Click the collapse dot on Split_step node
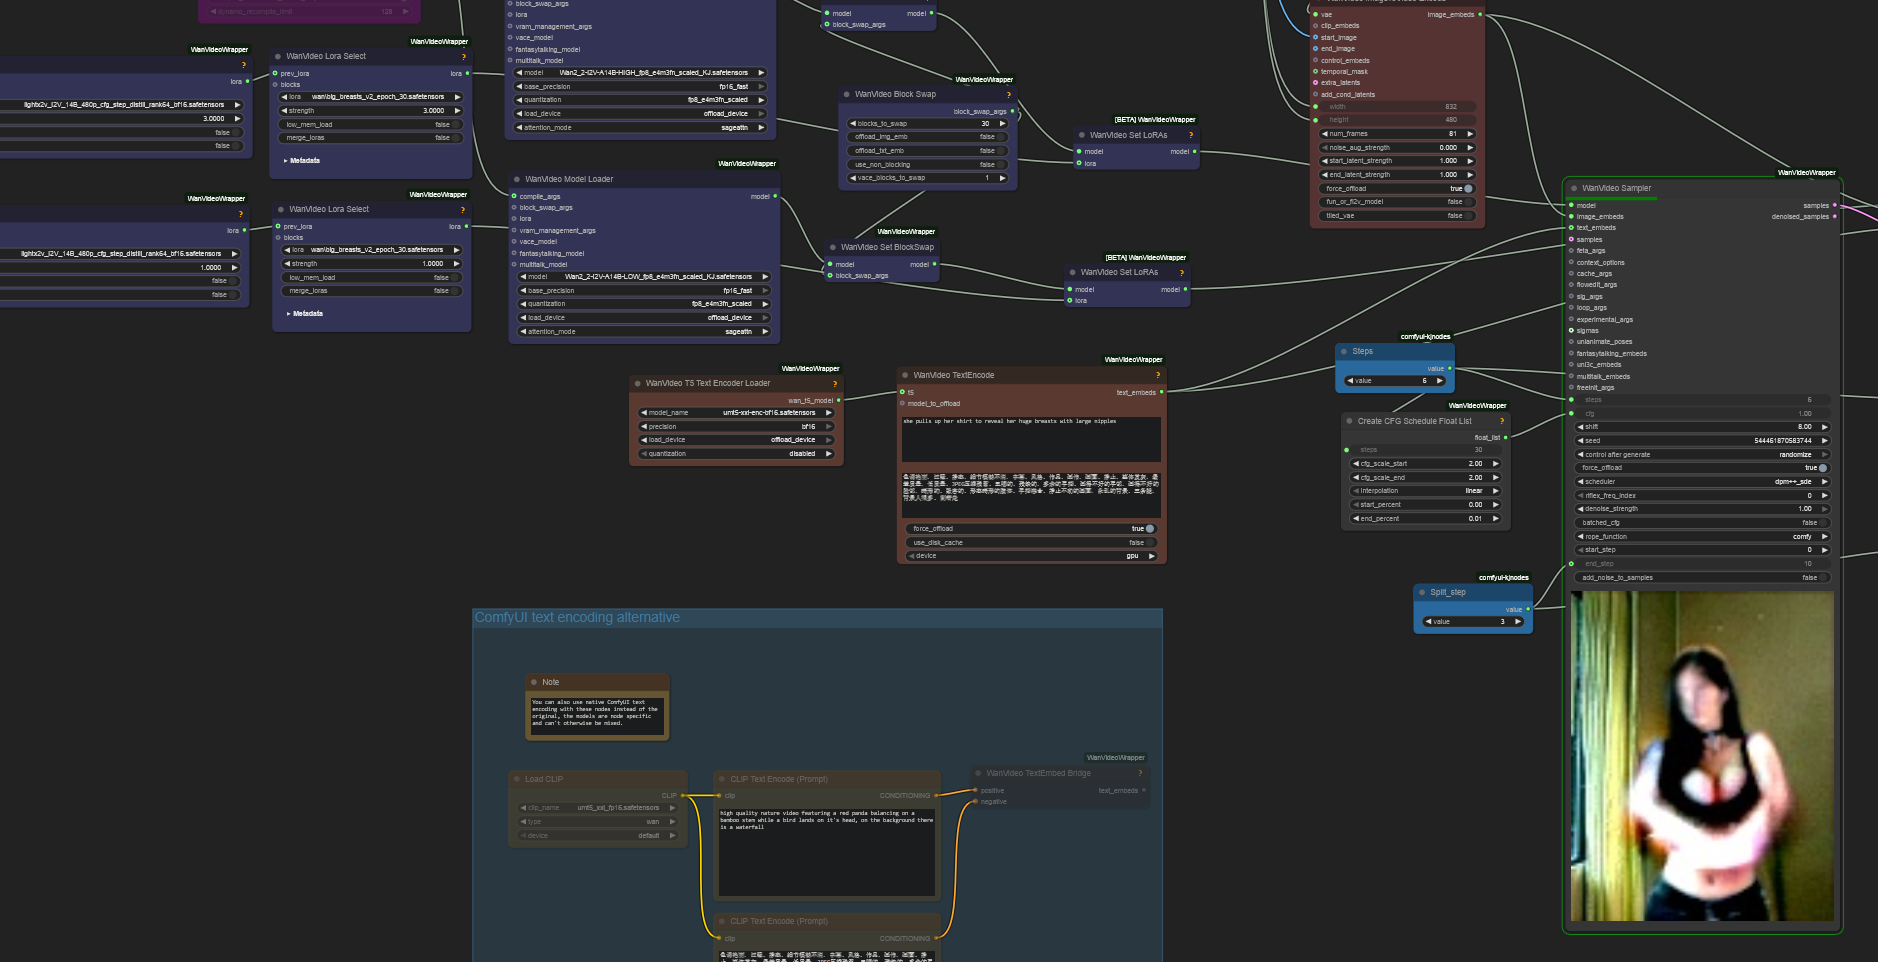The image size is (1878, 962). click(x=1422, y=592)
